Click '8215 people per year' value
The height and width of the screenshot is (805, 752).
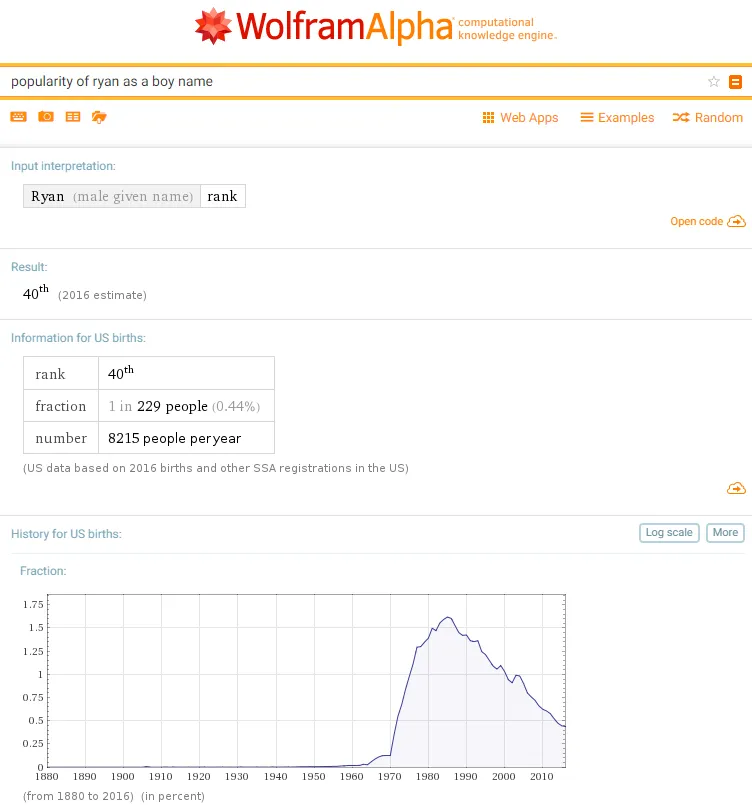tap(174, 438)
